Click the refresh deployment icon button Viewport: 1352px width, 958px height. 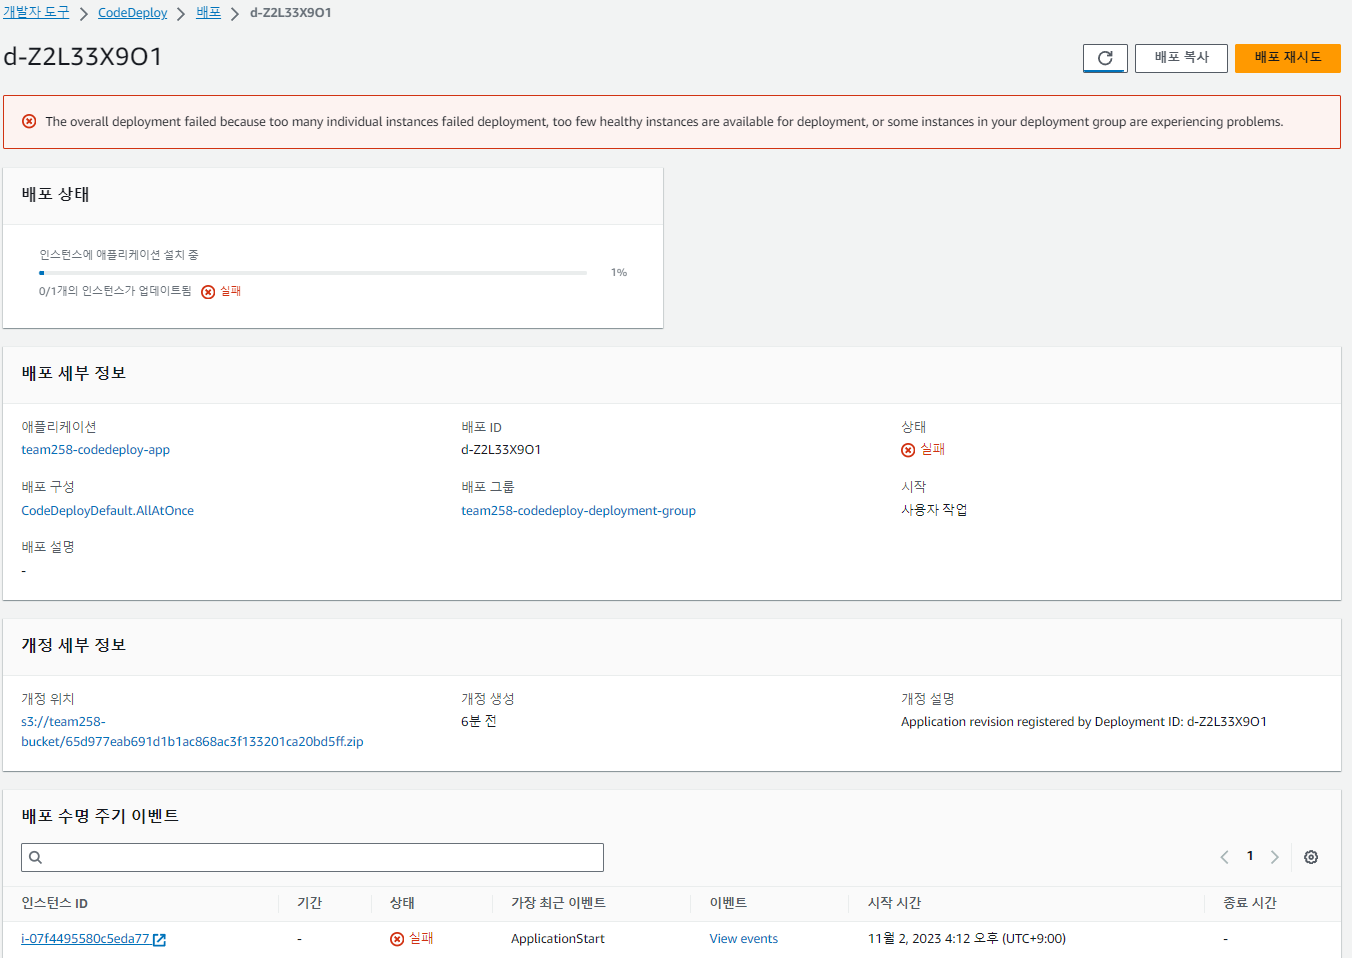(x=1105, y=58)
